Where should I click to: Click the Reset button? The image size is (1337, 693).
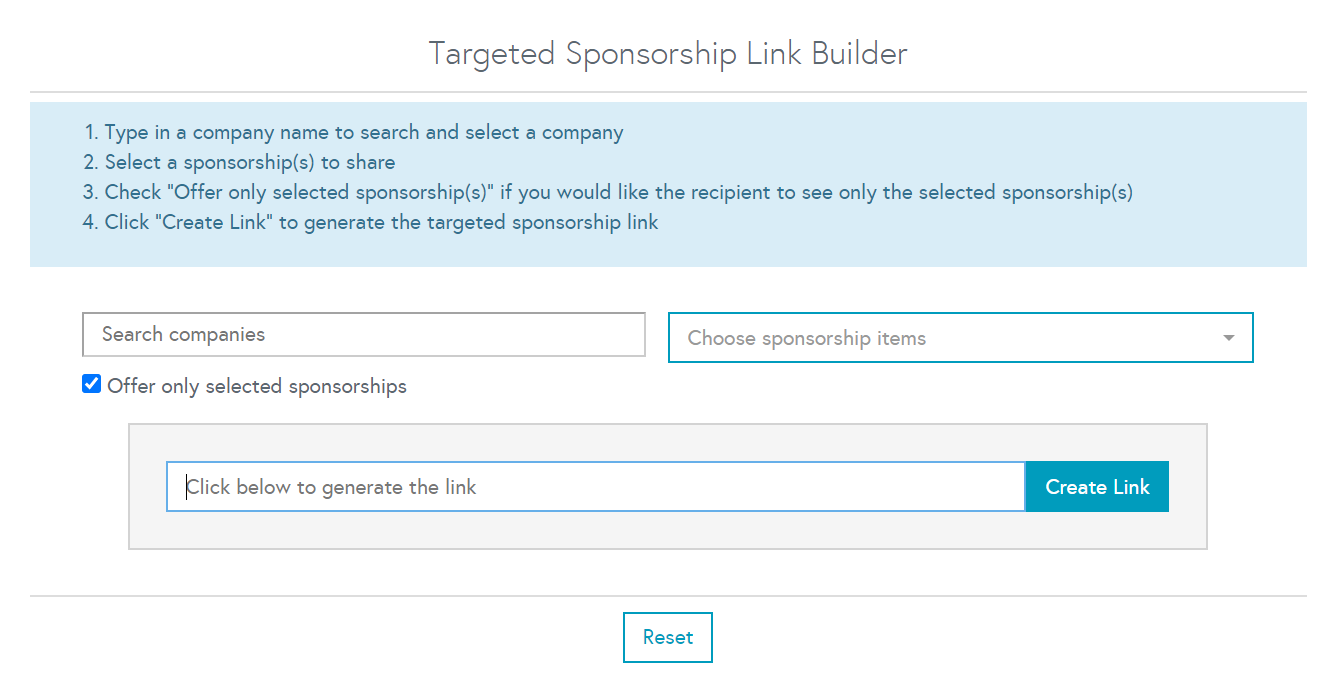point(667,637)
